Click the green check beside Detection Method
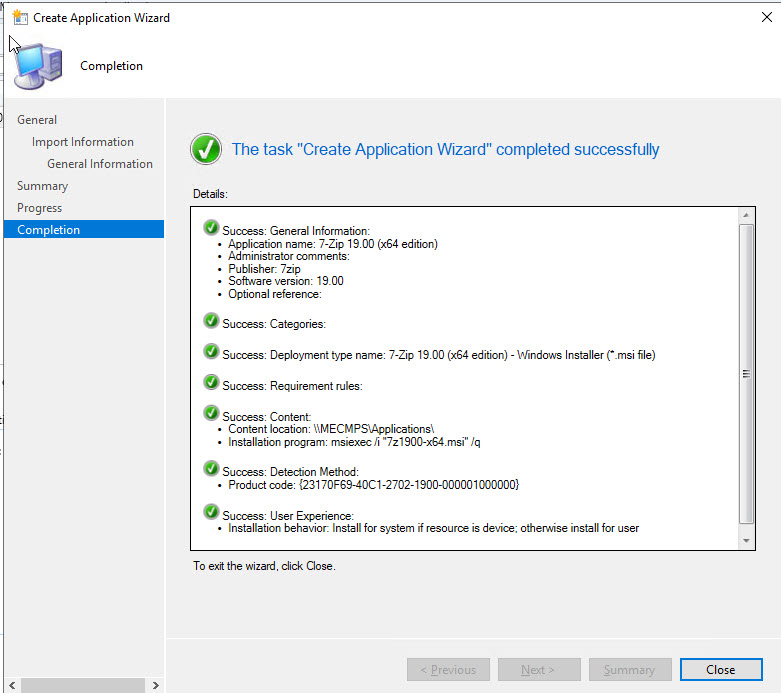The image size is (781, 693). point(211,468)
